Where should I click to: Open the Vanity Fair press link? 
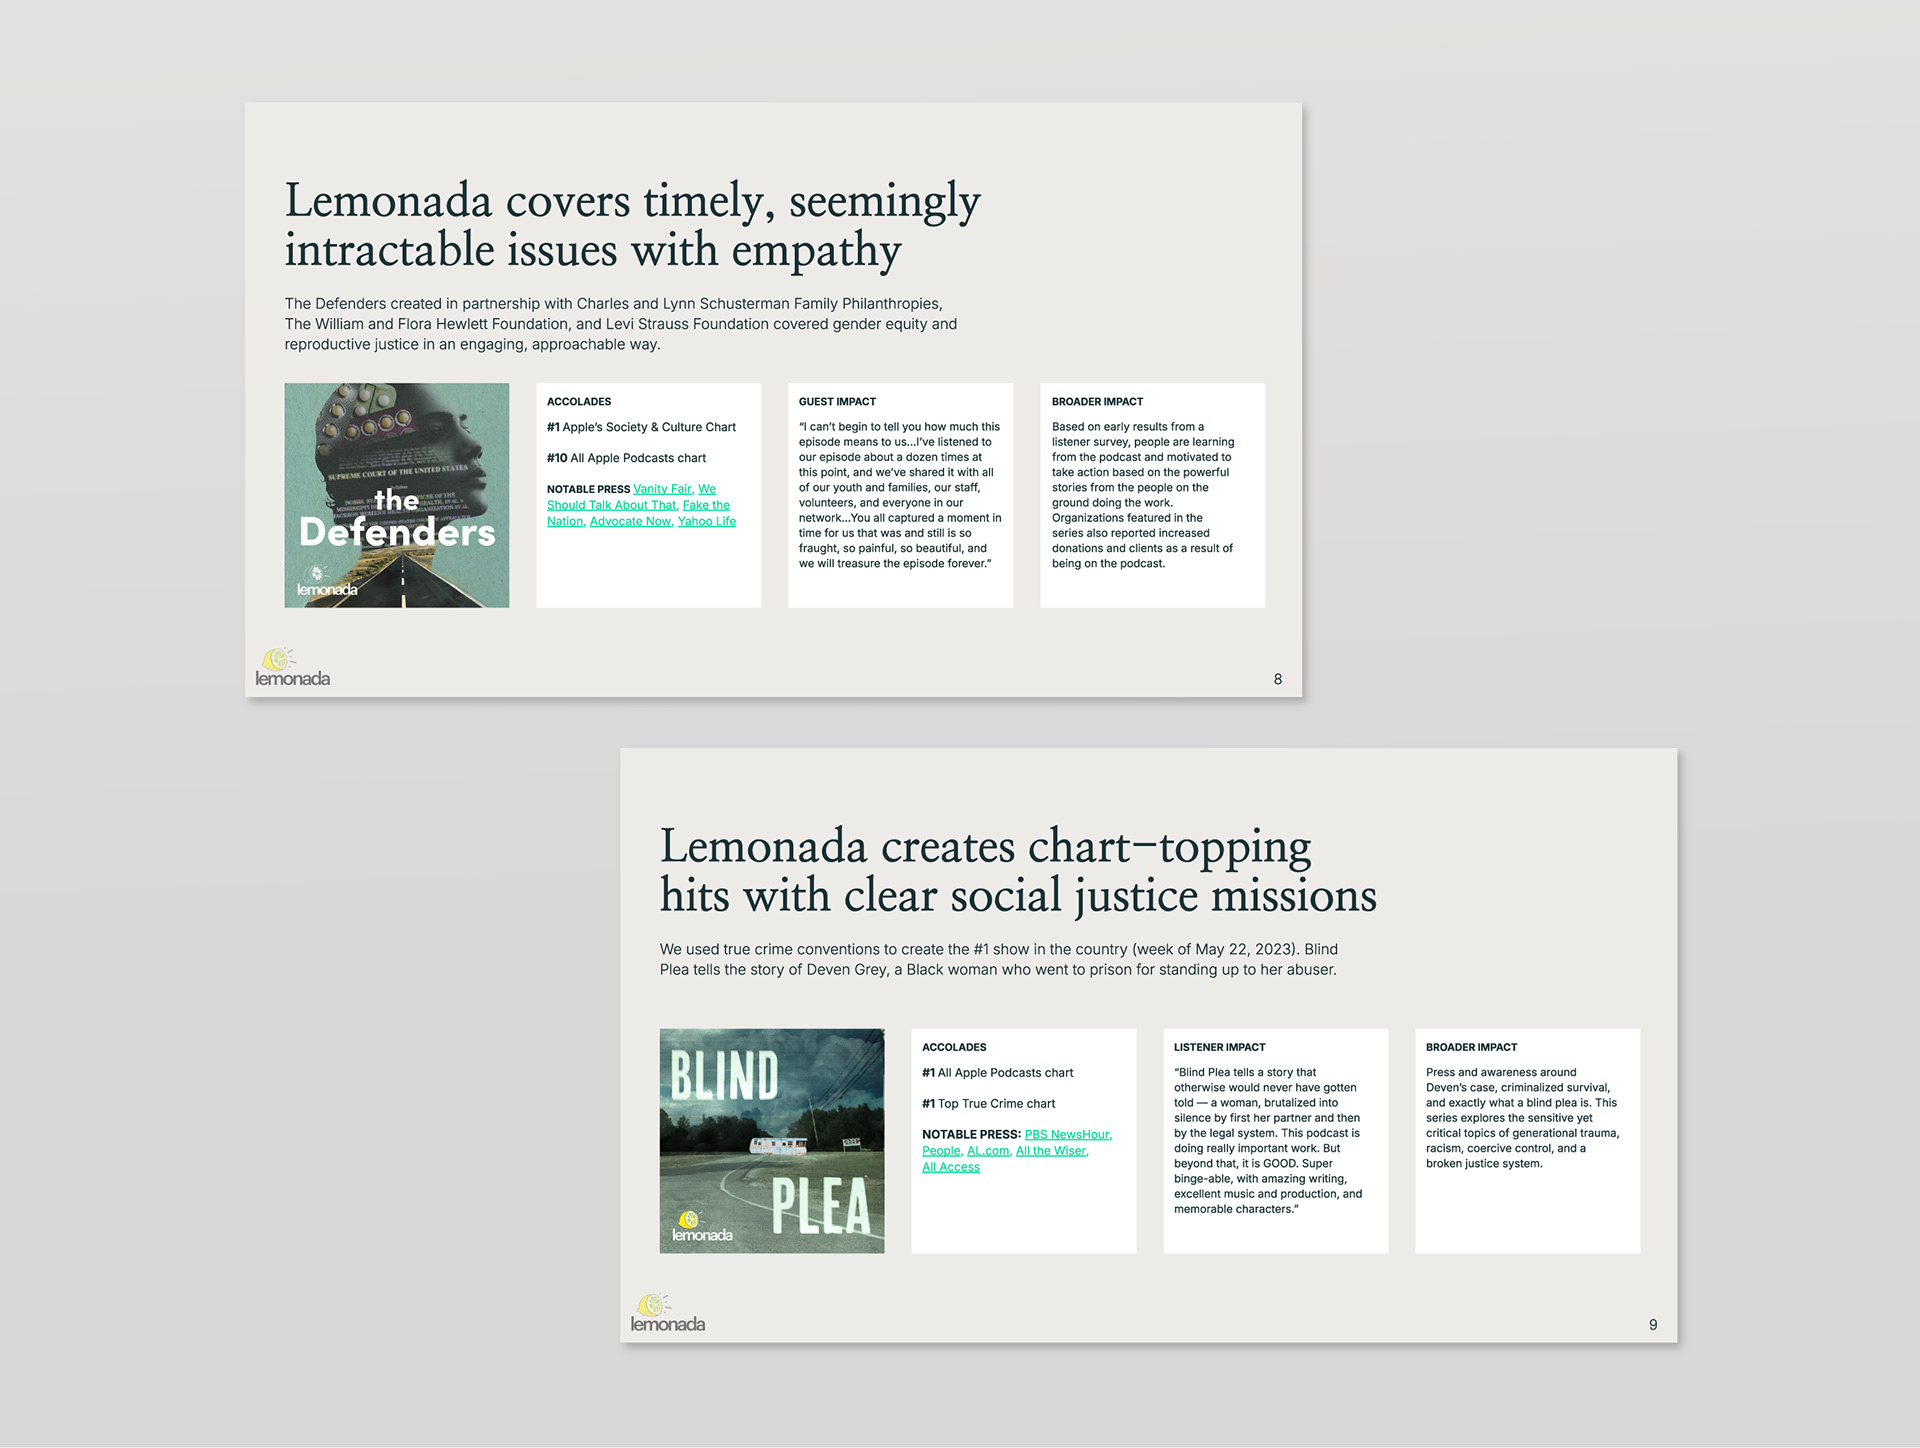coord(662,489)
